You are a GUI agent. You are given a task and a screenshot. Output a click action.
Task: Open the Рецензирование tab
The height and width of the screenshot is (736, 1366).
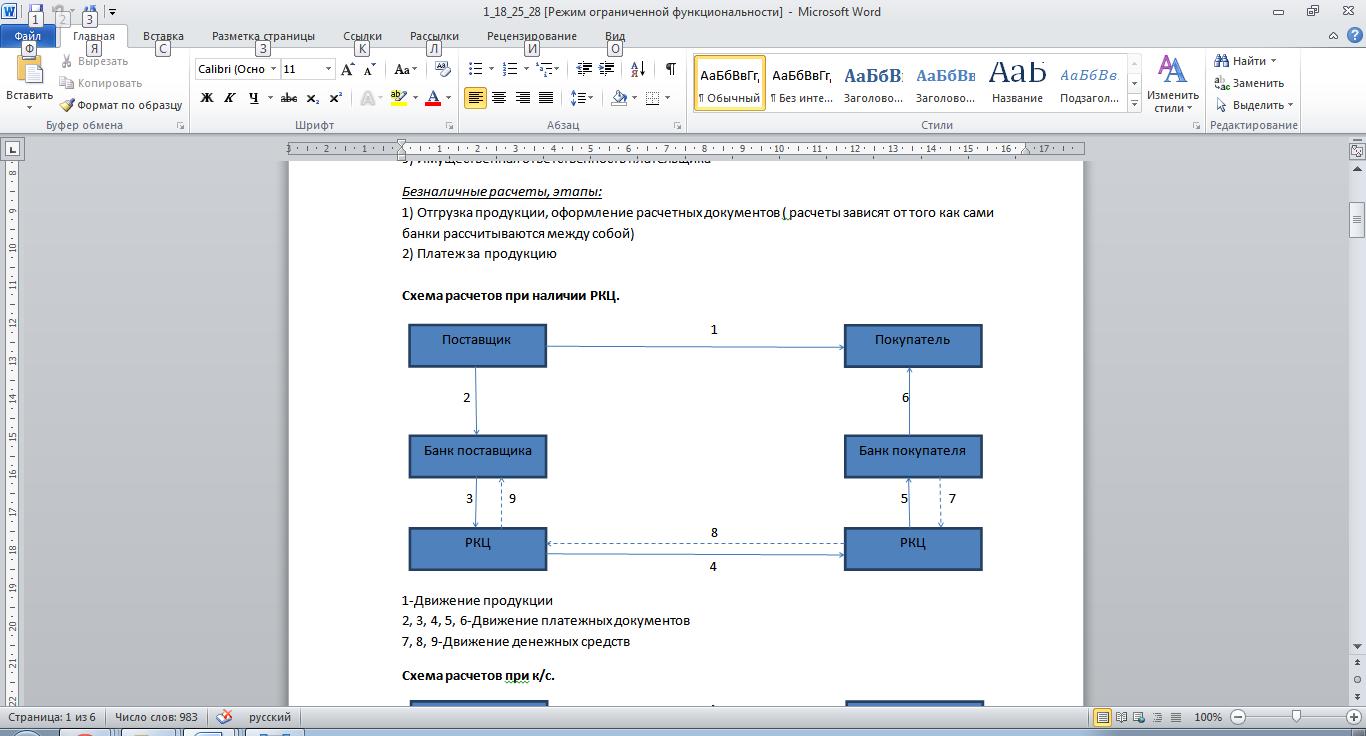(532, 36)
